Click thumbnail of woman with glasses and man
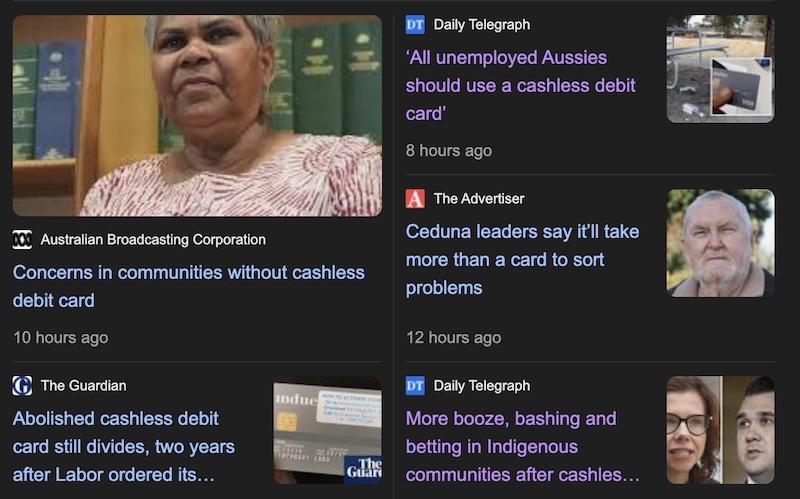The width and height of the screenshot is (800, 499). (x=720, y=430)
